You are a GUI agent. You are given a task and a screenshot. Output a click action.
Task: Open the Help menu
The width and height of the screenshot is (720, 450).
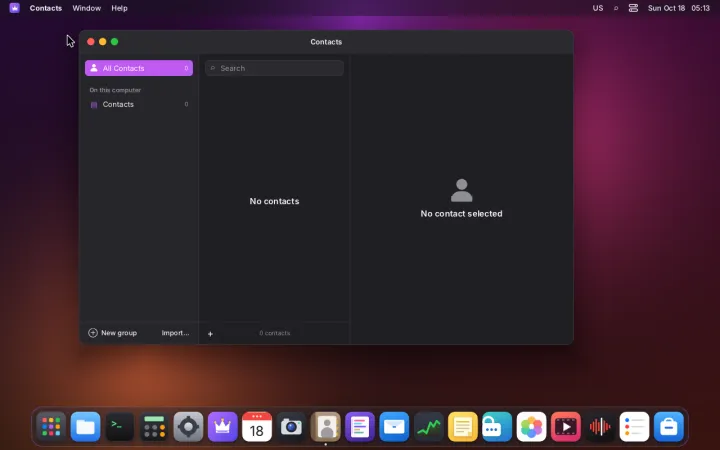coord(119,8)
